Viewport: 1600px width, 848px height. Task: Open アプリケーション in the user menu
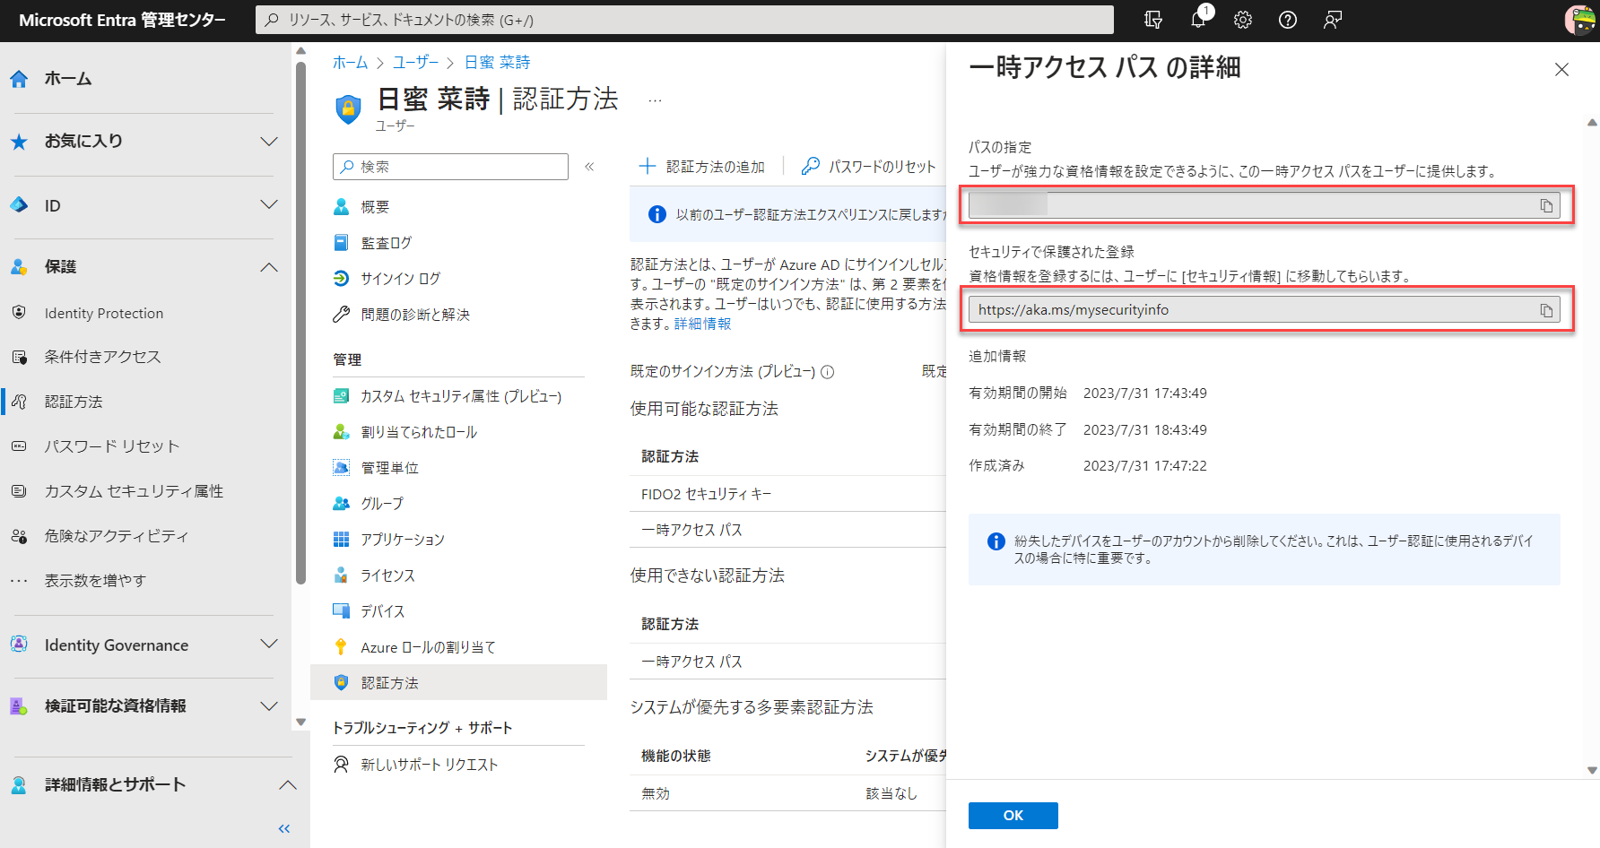(x=402, y=540)
